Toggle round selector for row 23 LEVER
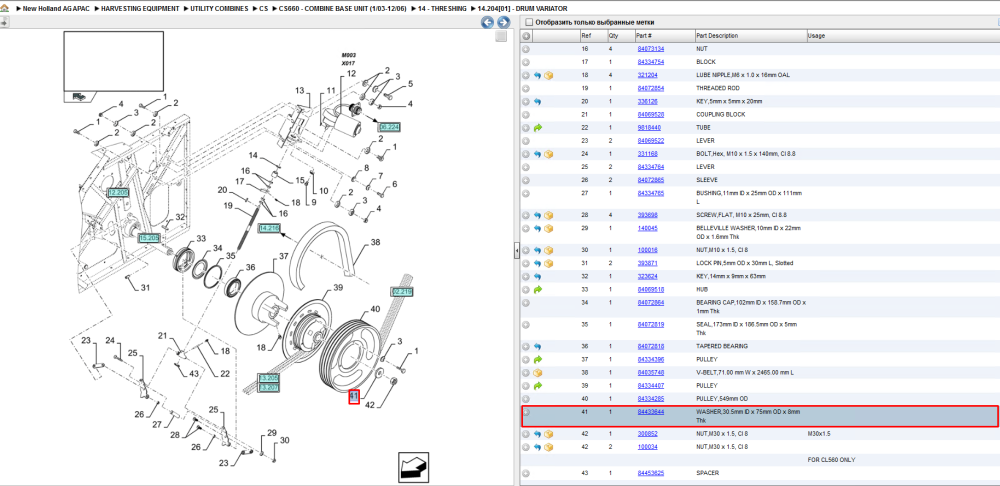 pos(526,140)
